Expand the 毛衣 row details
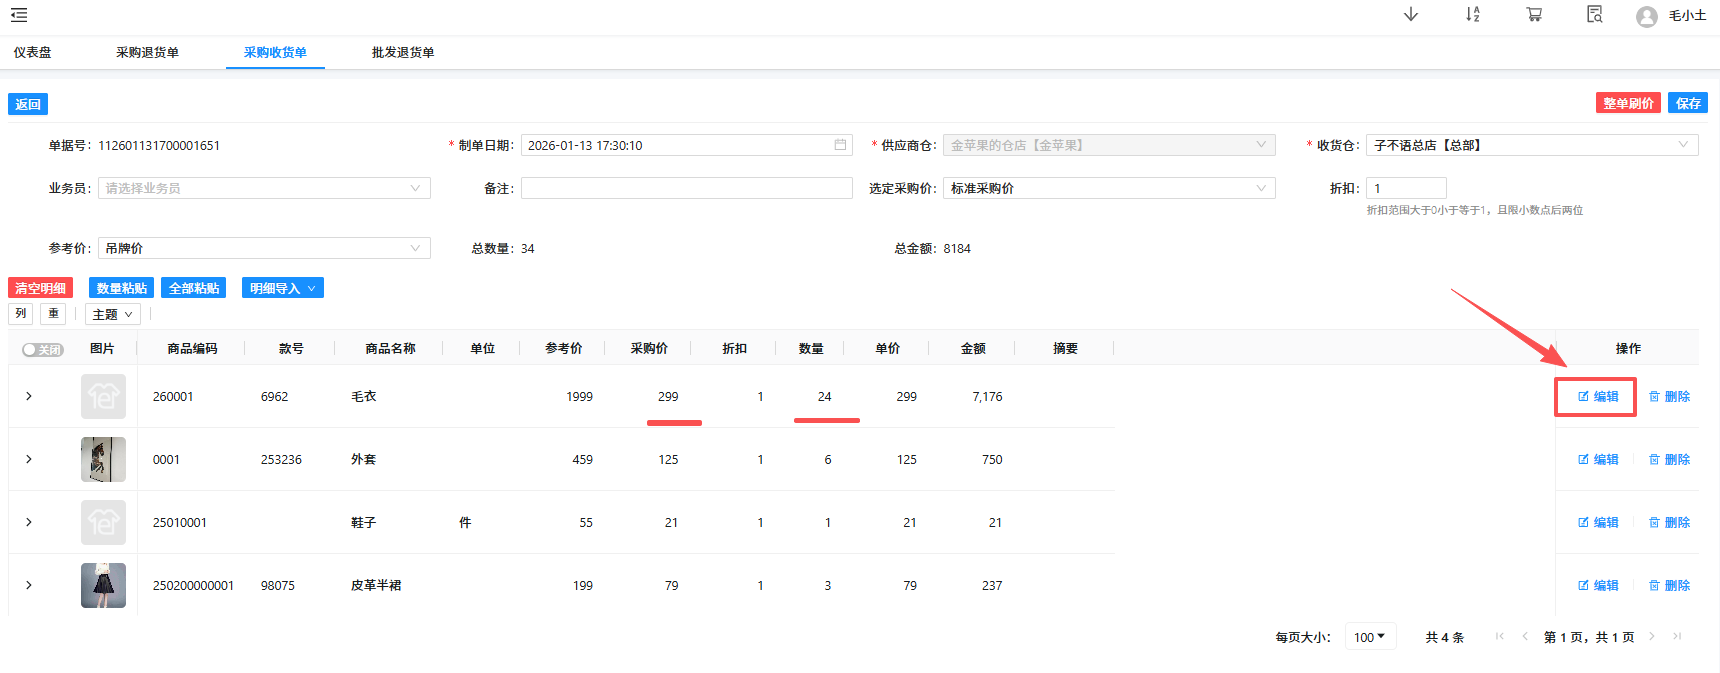This screenshot has height=673, width=1720. (x=29, y=397)
